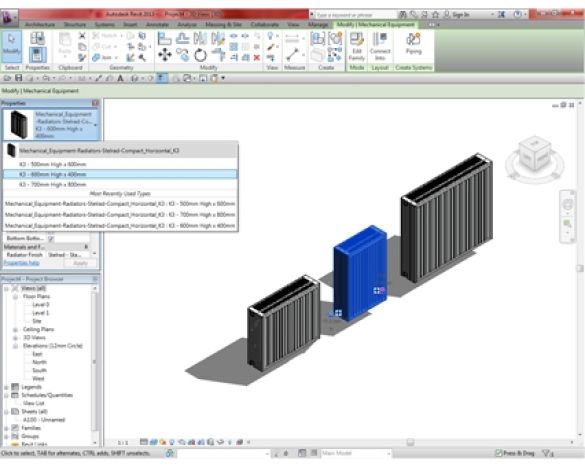The width and height of the screenshot is (585, 471).
Task: Select the Move tool in Modify panel
Action: 165,55
